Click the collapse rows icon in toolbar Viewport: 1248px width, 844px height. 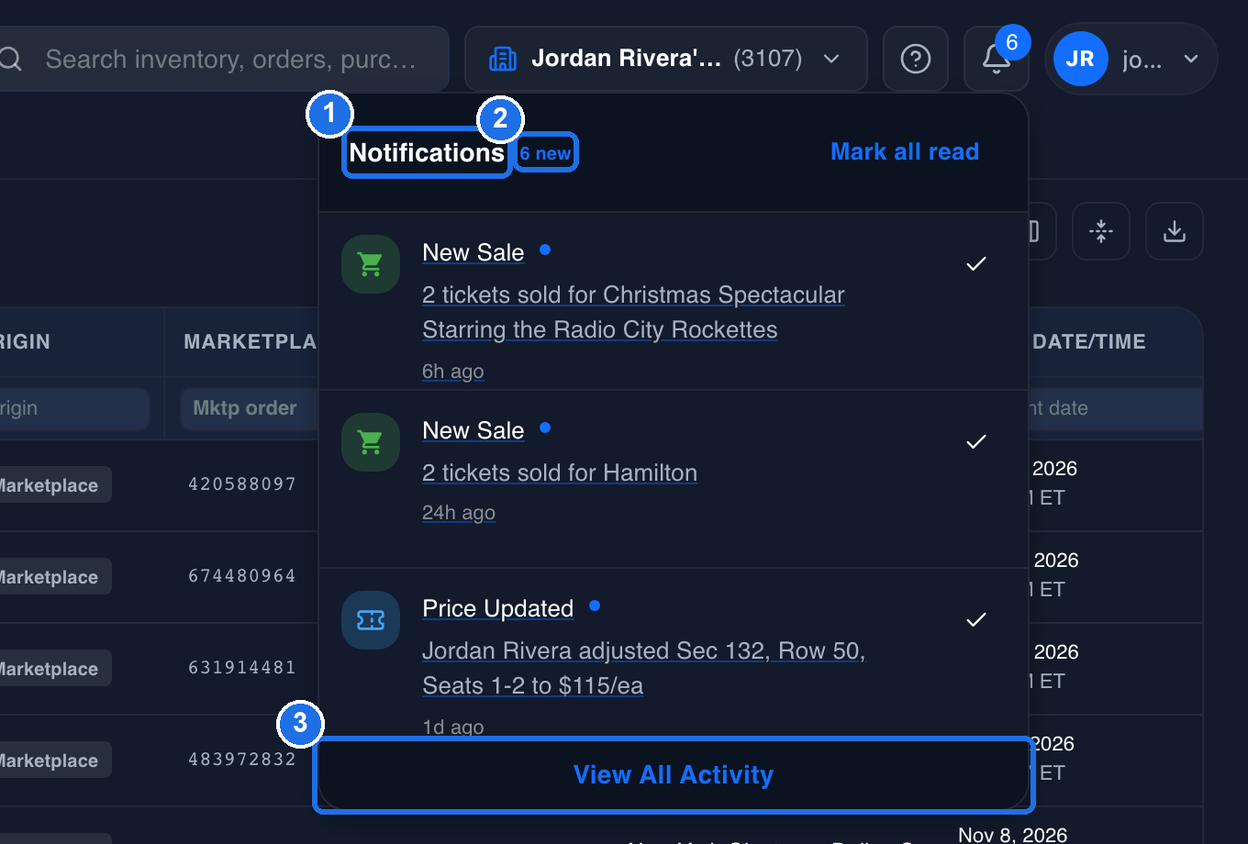[x=1101, y=232]
